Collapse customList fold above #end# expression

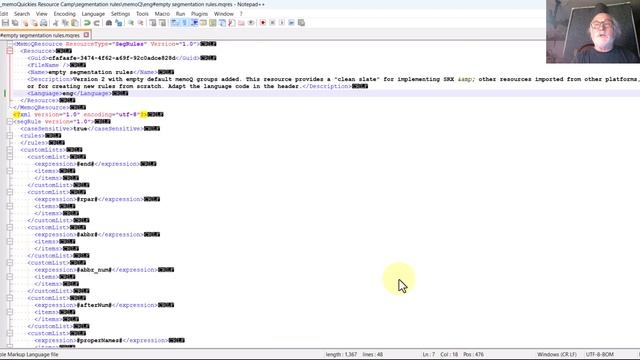click(x=10, y=157)
